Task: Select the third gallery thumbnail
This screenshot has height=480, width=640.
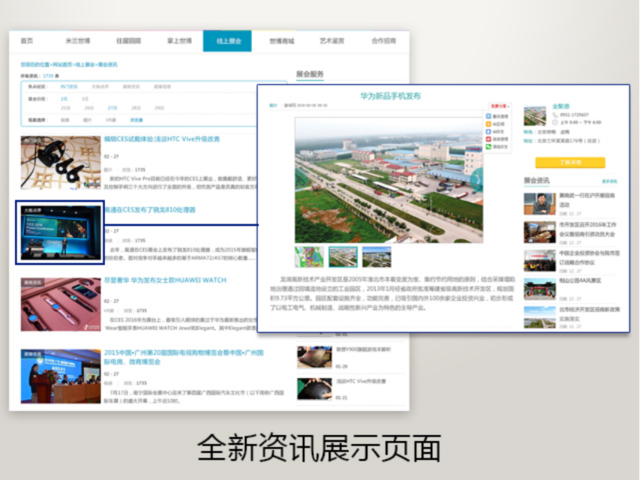Action: [x=377, y=257]
